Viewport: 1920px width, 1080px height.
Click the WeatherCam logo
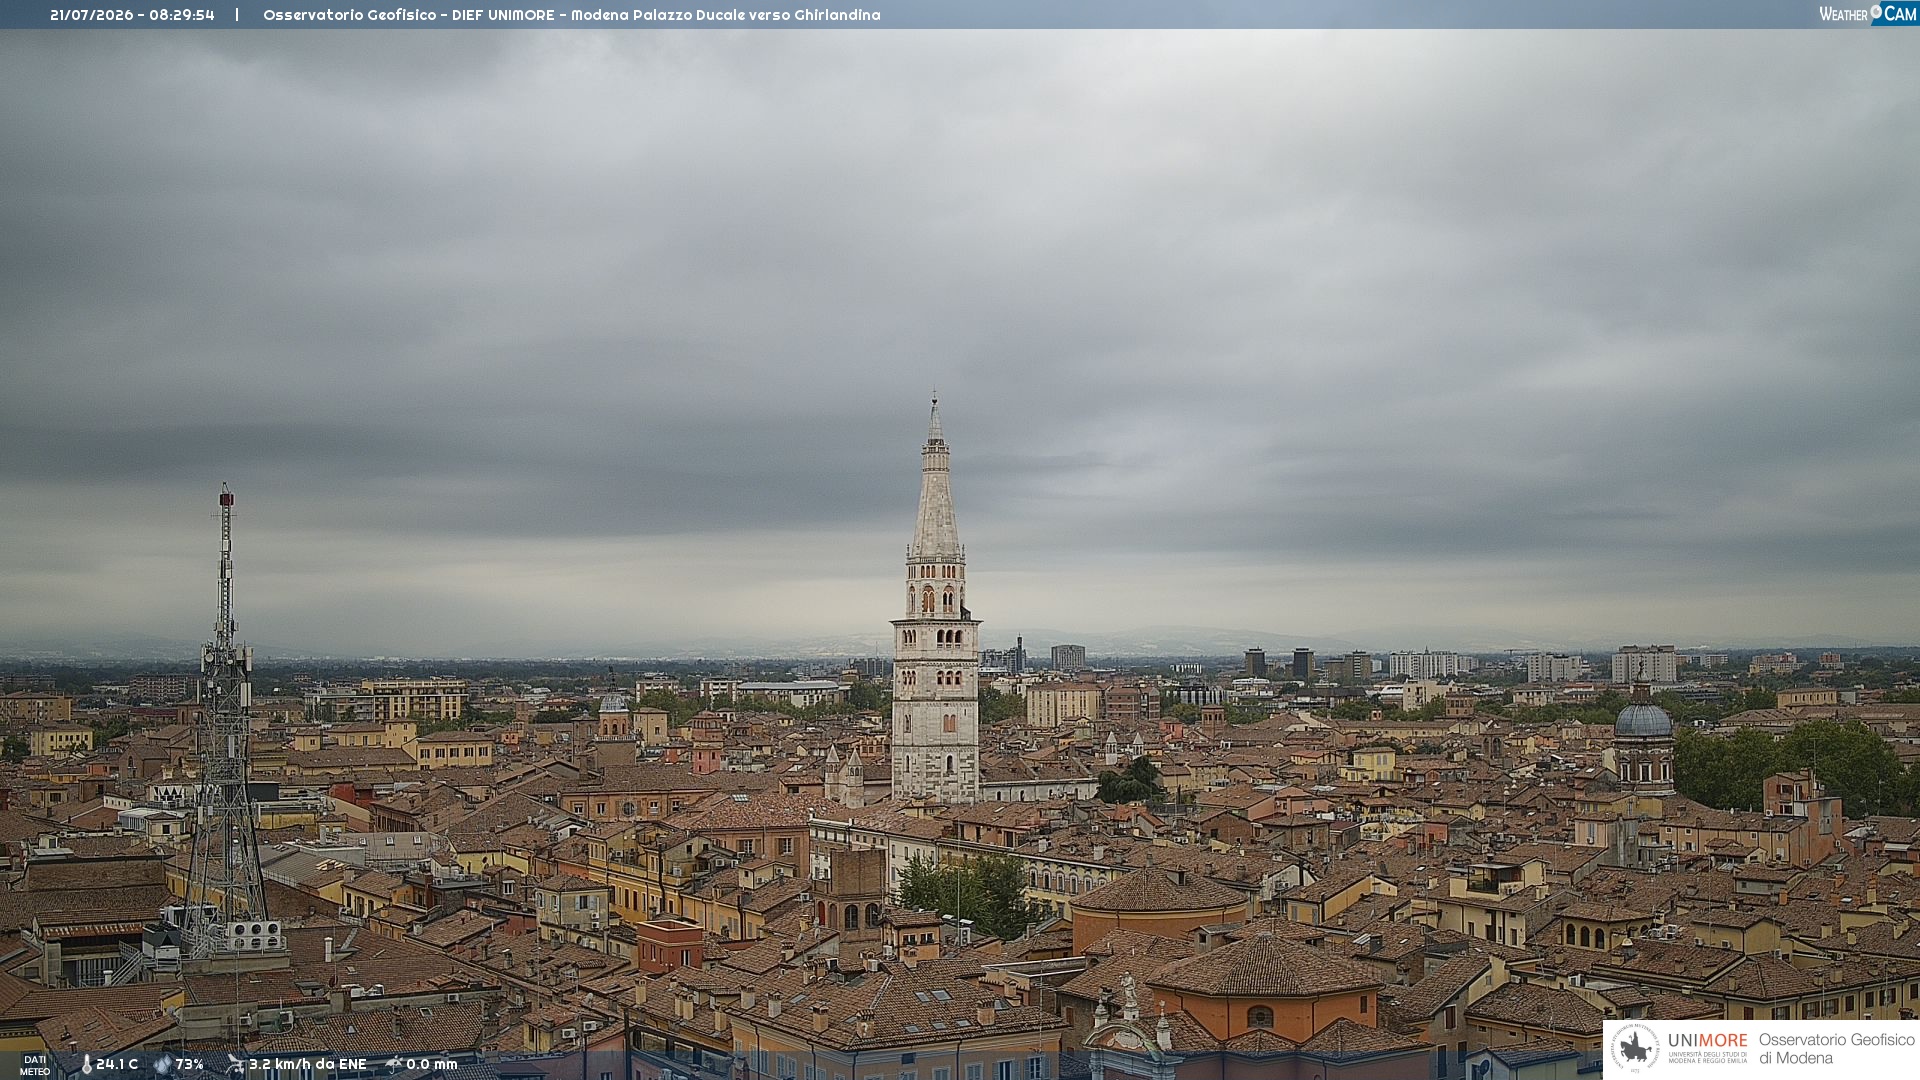click(x=1868, y=14)
